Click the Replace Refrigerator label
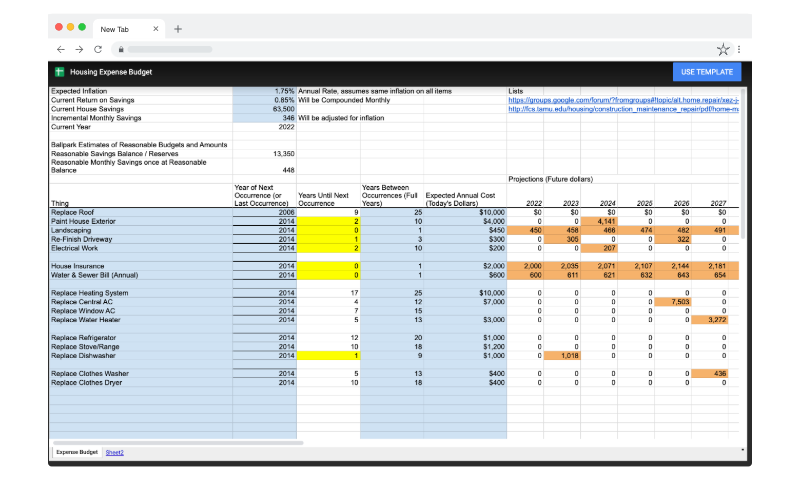Viewport: 800px width, 480px height. (x=84, y=338)
